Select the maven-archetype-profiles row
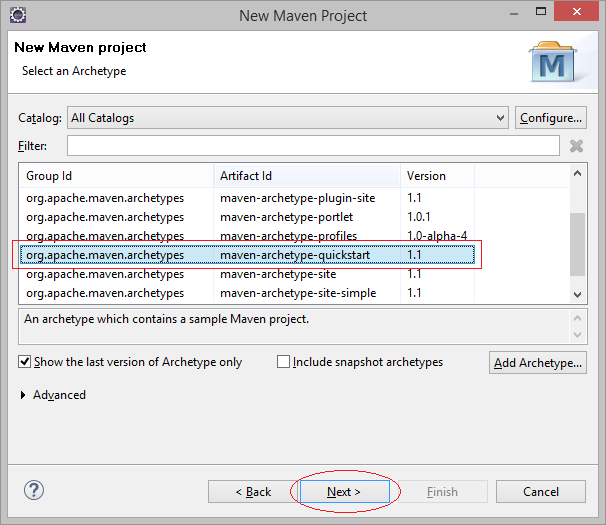 pyautogui.click(x=247, y=236)
